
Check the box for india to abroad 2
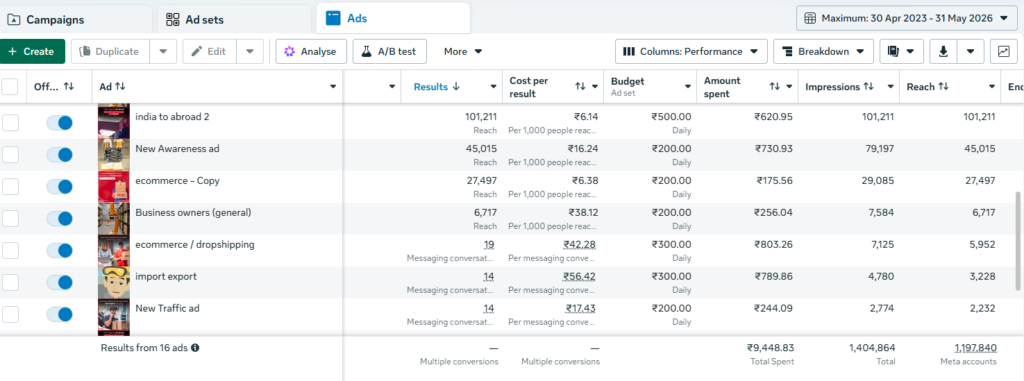click(x=10, y=123)
